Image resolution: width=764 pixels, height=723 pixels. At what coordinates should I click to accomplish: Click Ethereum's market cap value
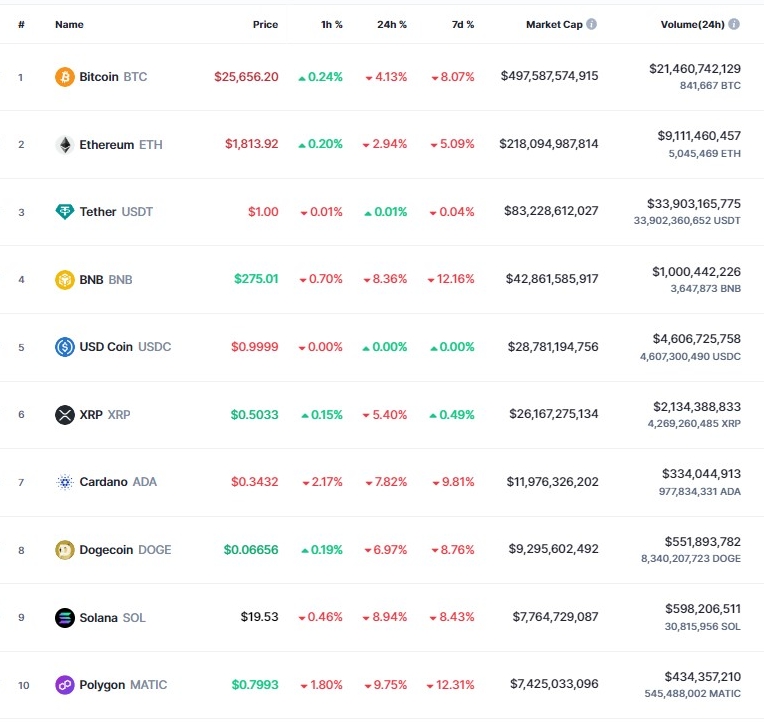[549, 144]
